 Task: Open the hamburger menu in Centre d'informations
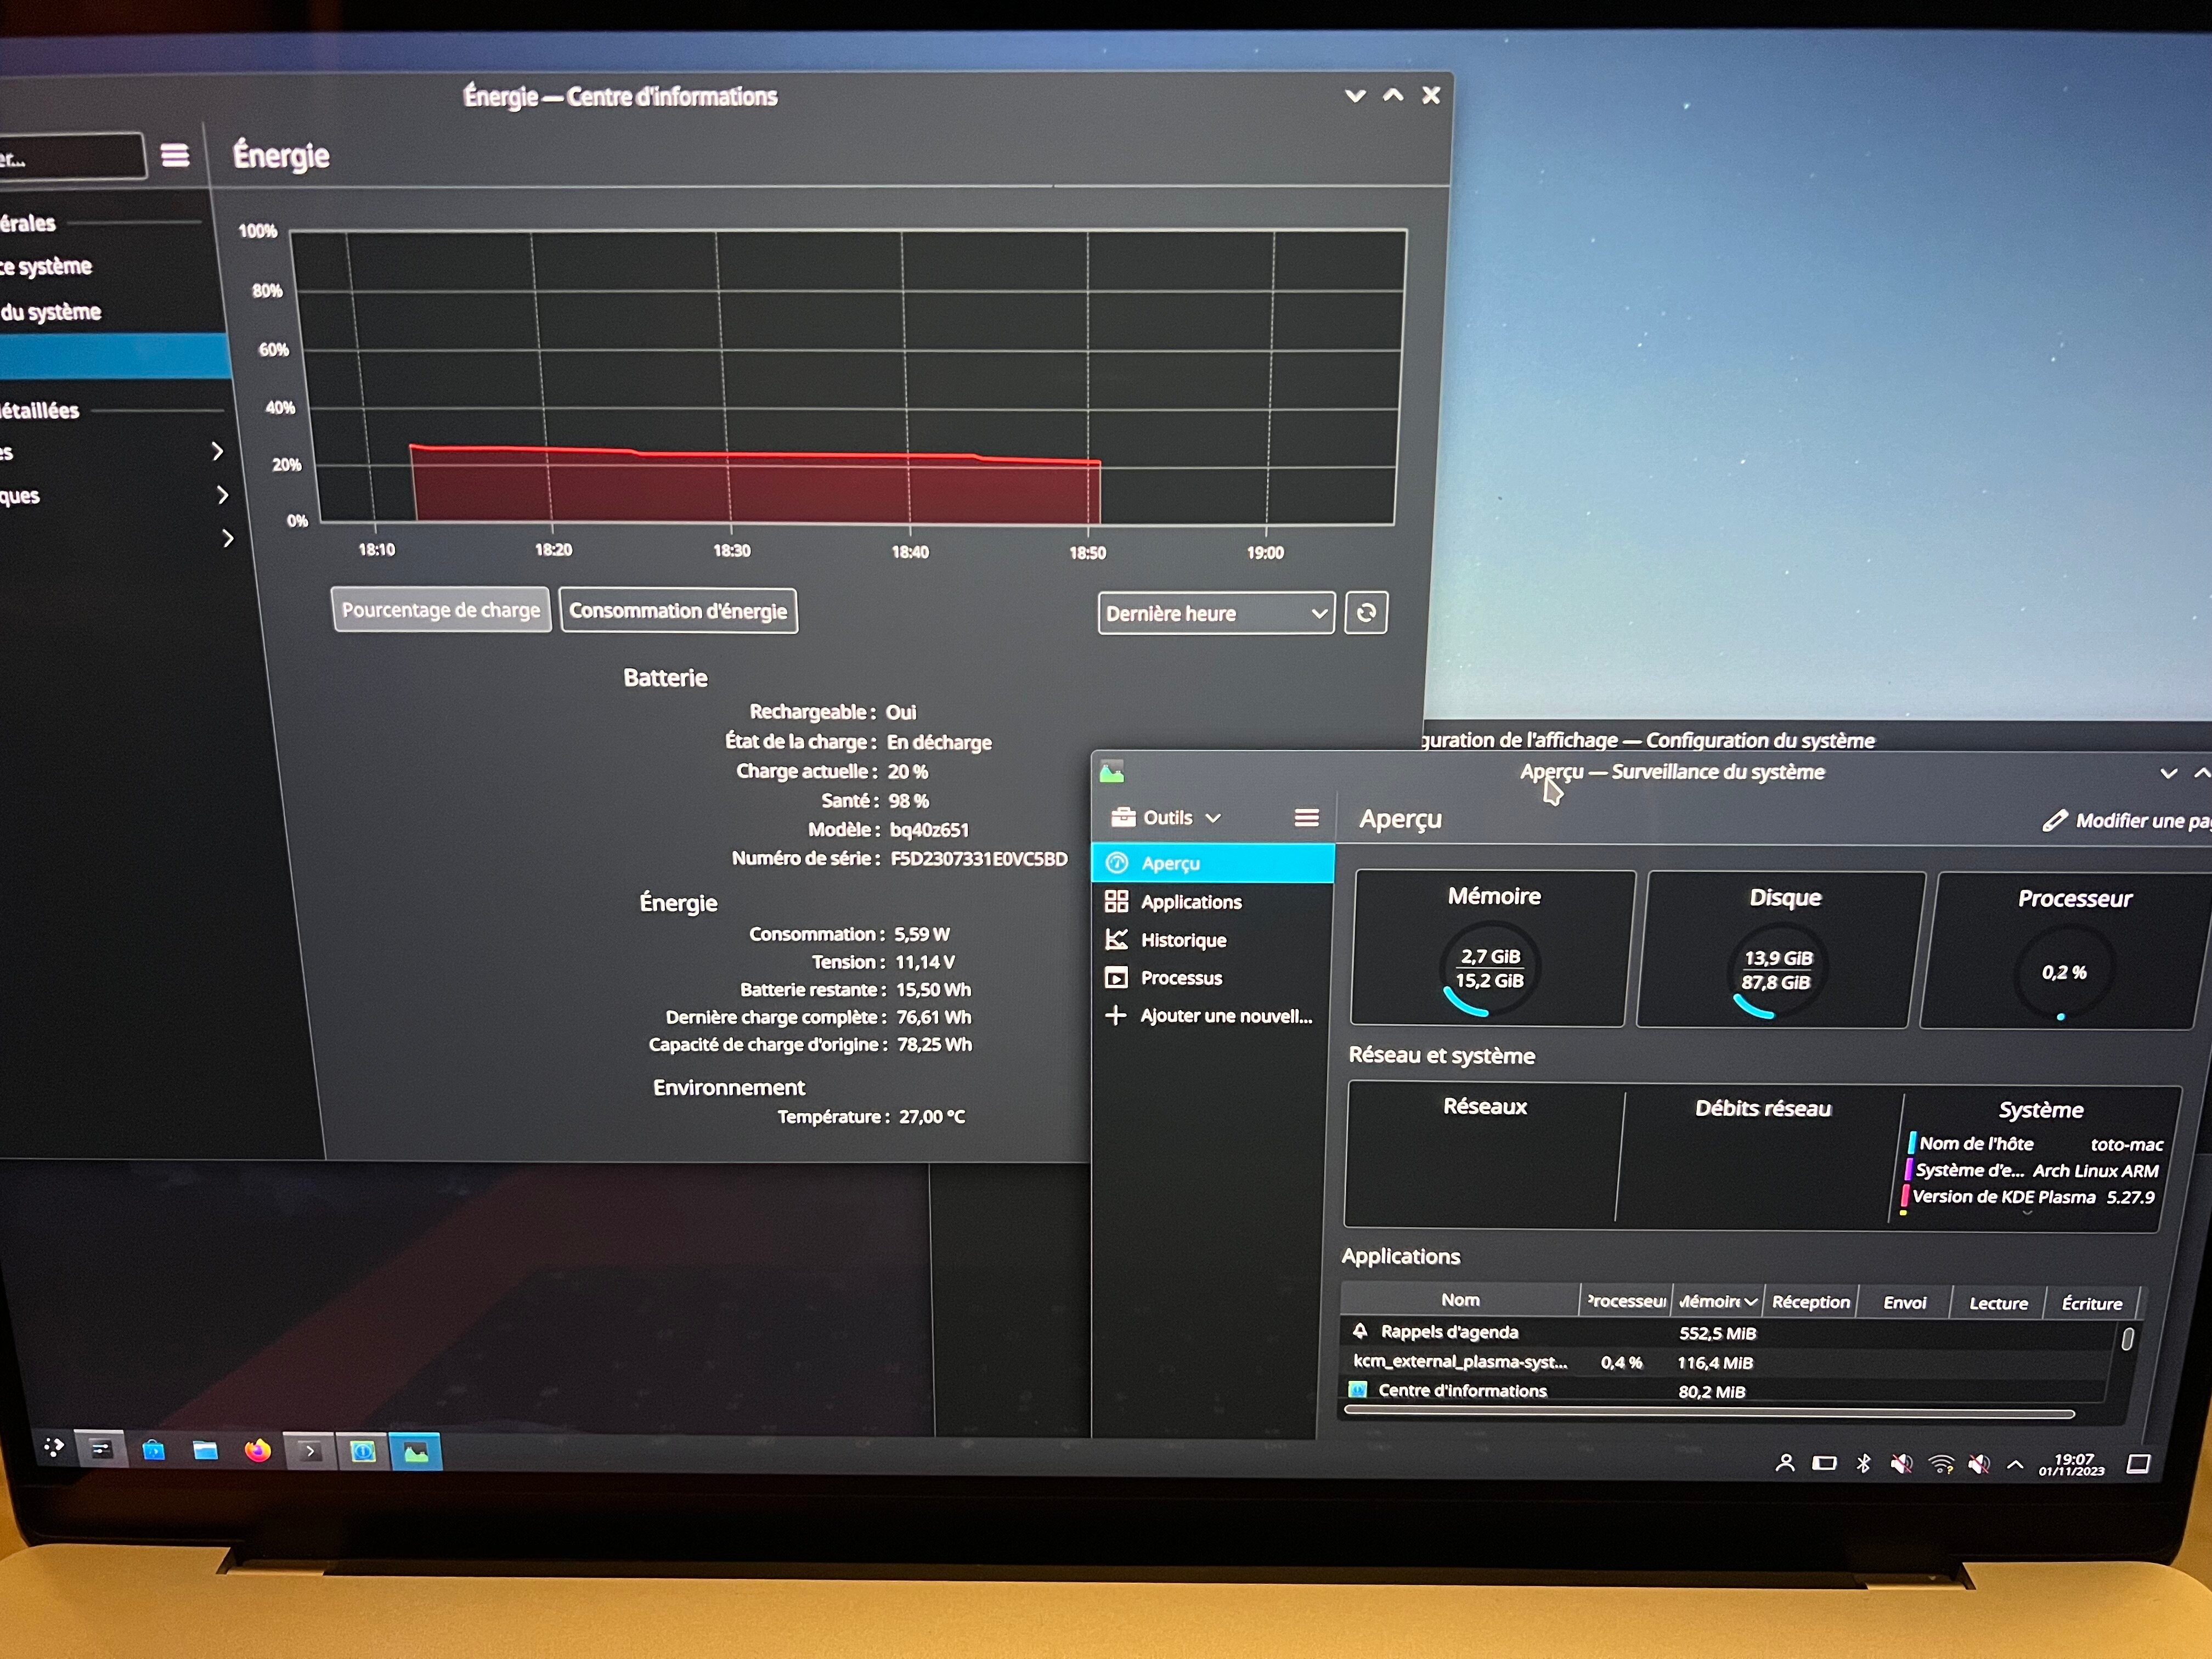[x=175, y=156]
